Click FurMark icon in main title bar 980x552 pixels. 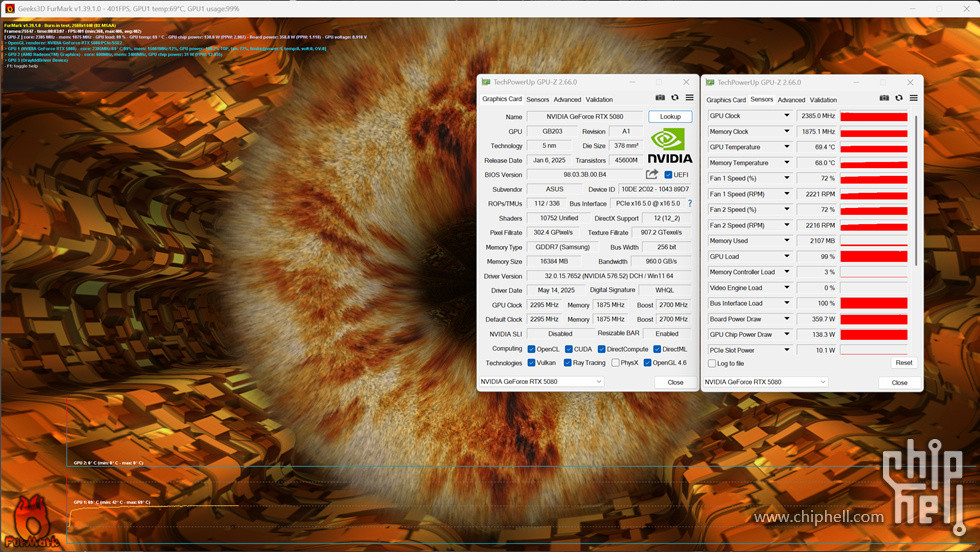tap(9, 9)
